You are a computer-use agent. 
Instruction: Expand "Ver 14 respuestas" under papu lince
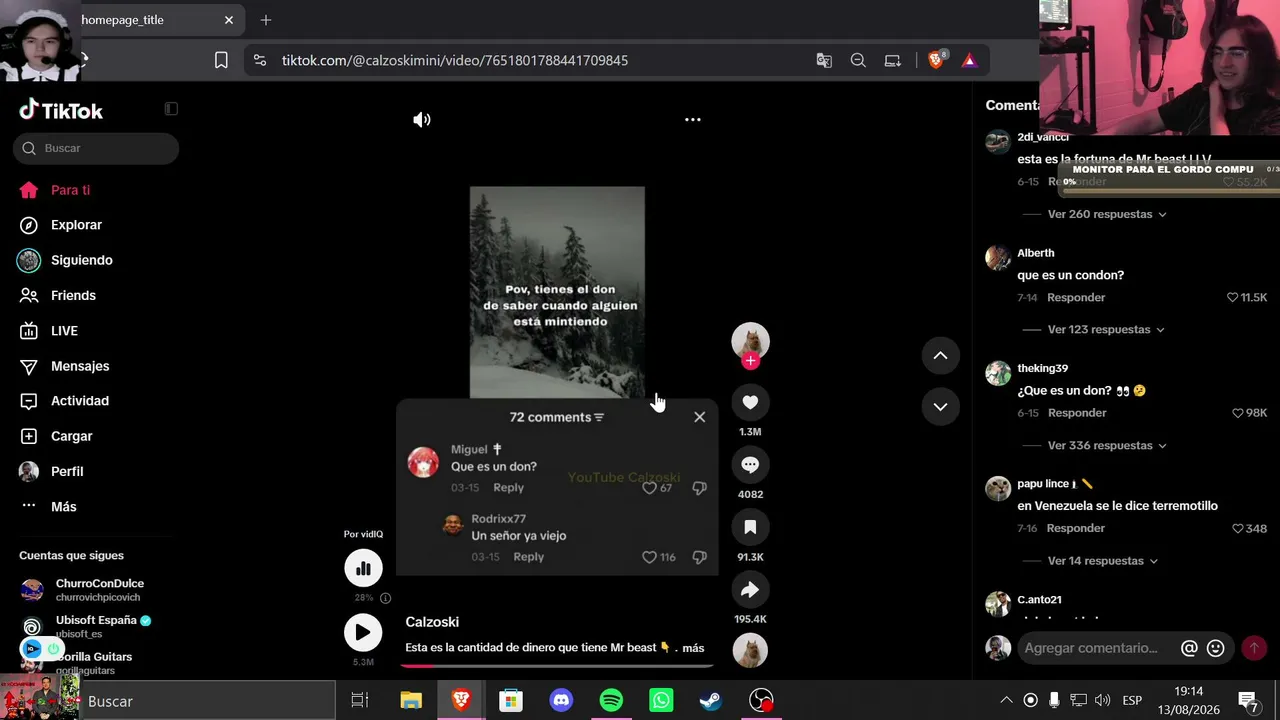(1103, 561)
